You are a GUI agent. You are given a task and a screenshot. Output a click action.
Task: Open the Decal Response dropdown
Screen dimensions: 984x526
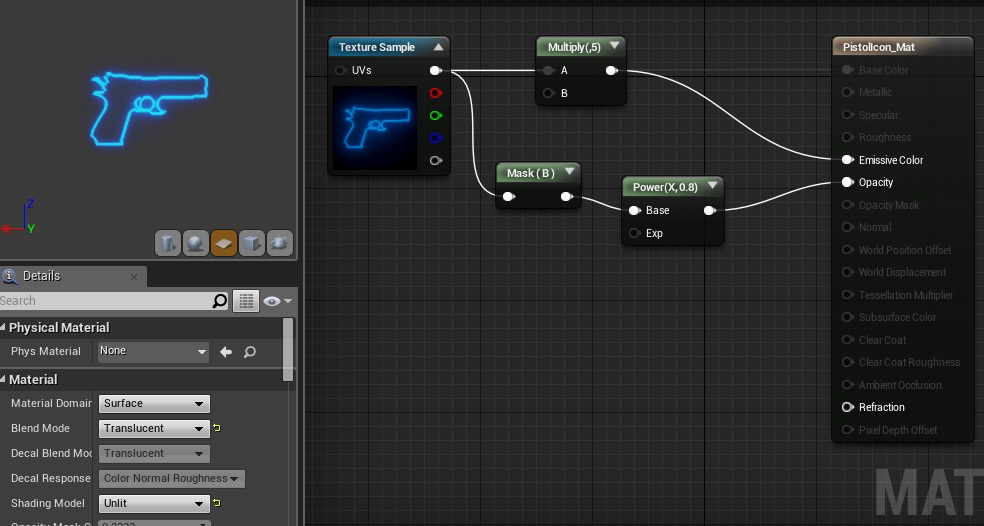point(171,478)
